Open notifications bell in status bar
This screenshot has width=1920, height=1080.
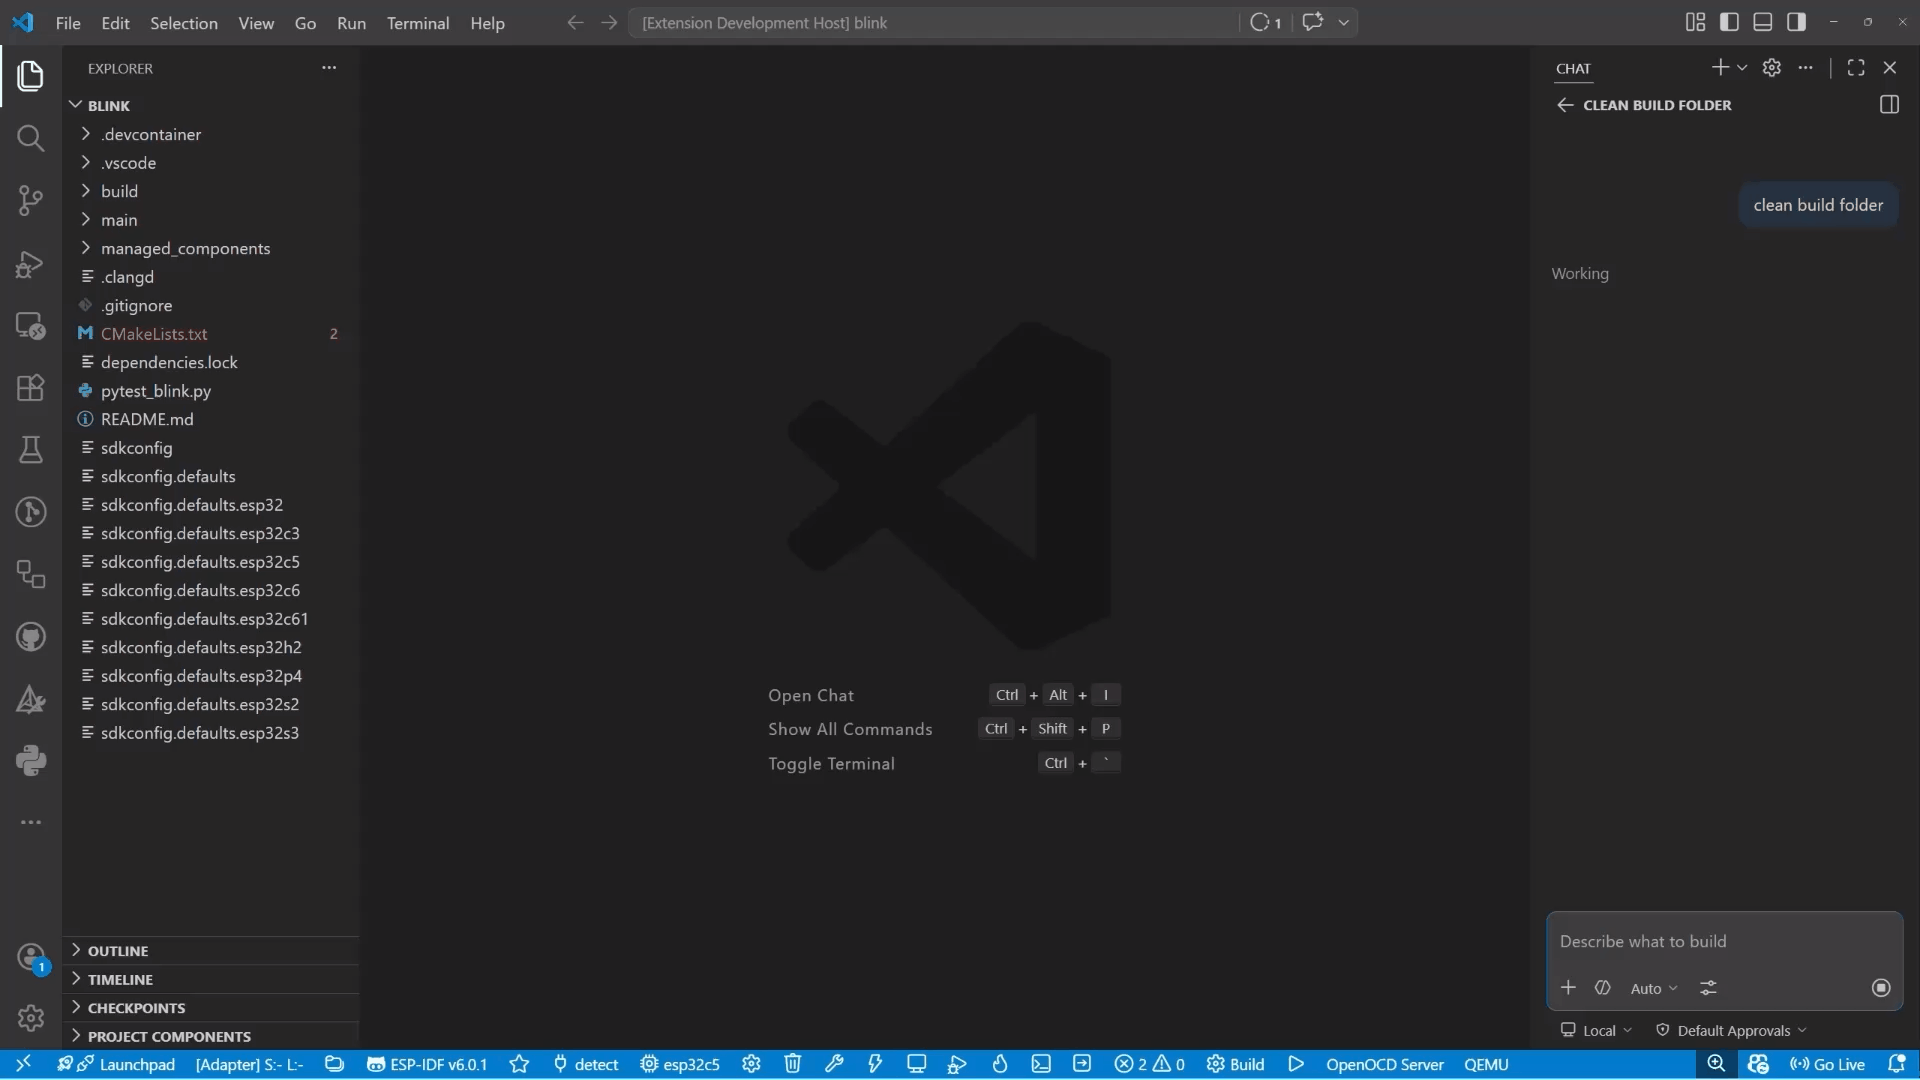click(1897, 1064)
